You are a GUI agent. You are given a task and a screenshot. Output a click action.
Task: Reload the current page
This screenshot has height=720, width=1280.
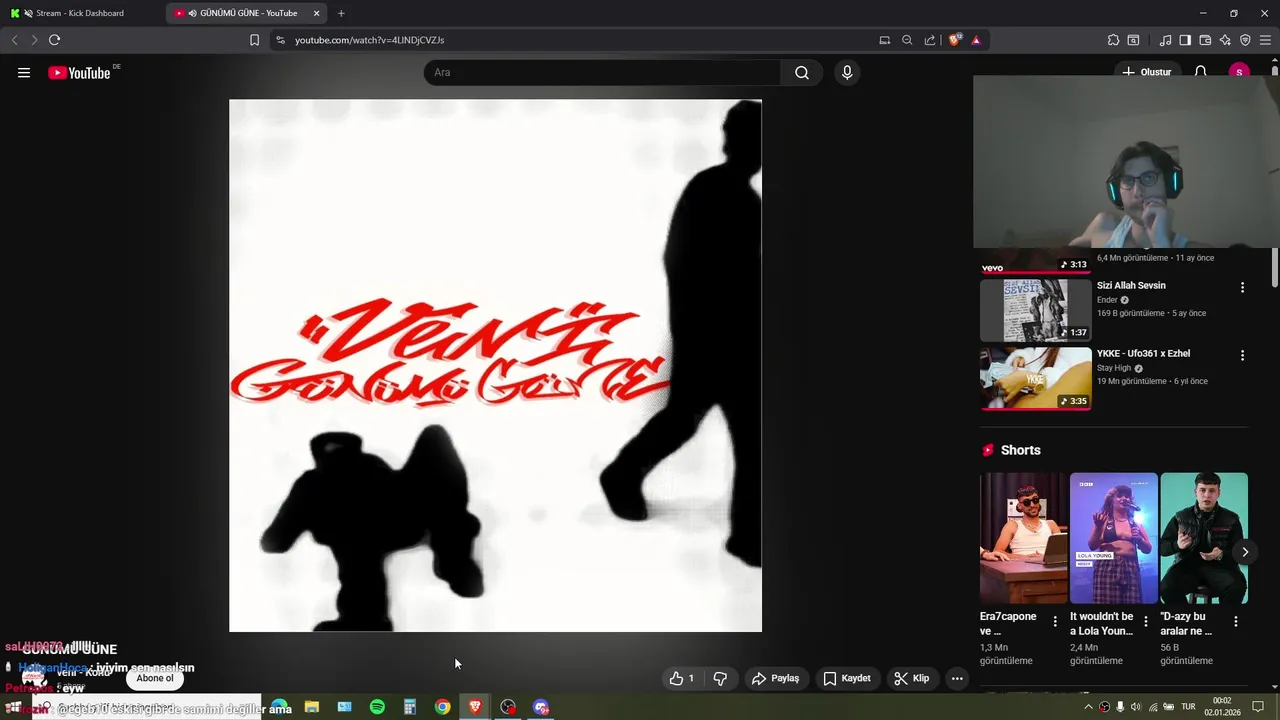[54, 40]
